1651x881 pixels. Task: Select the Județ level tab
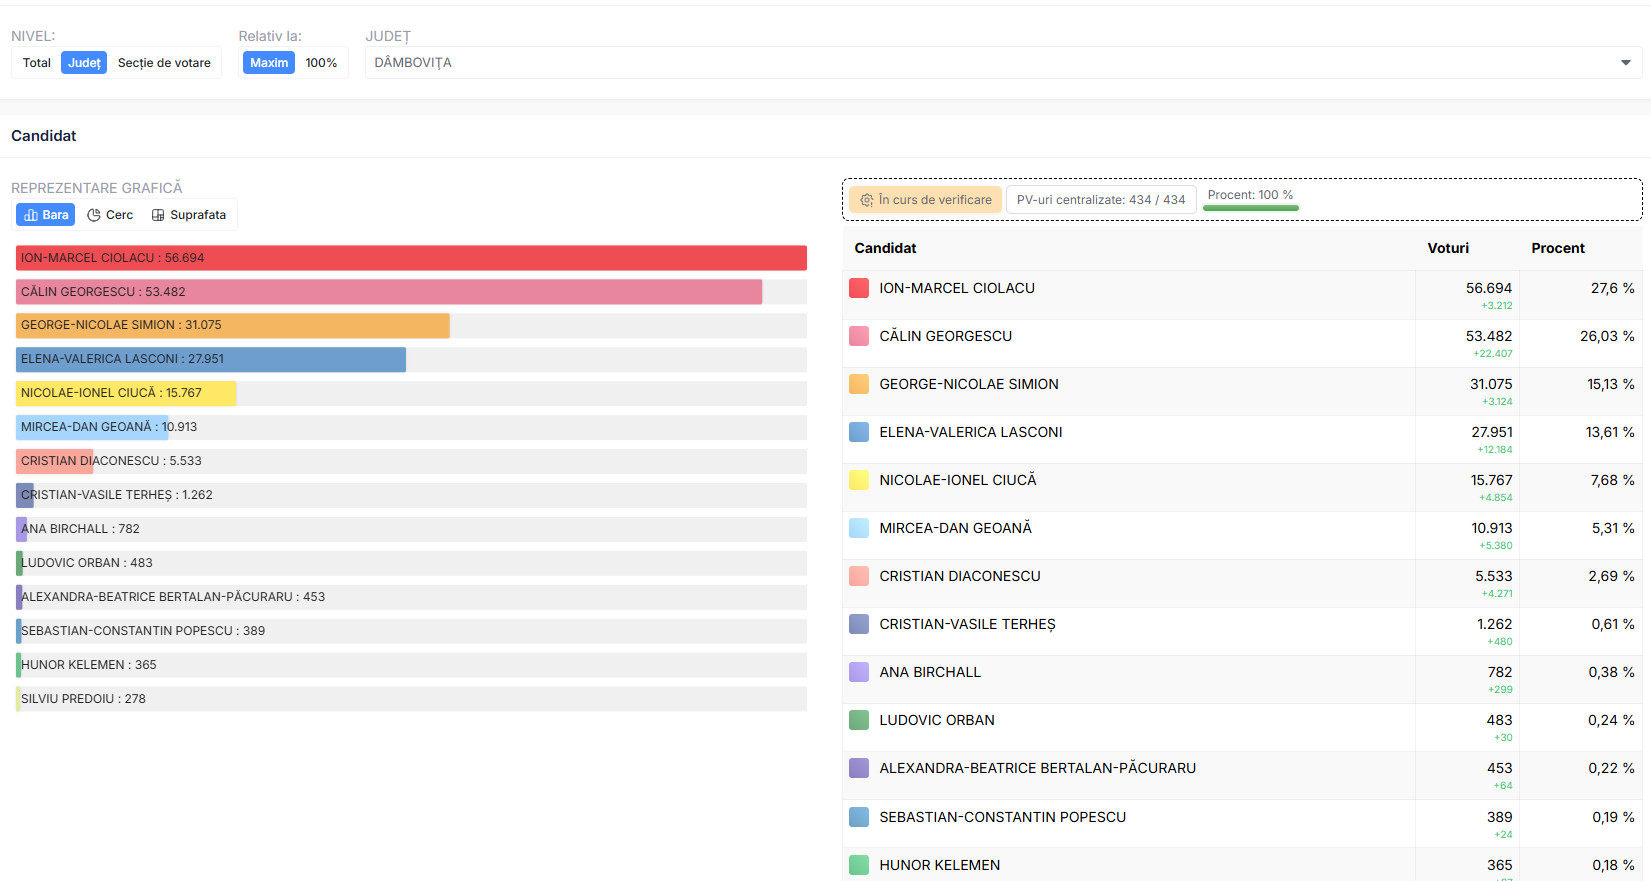coord(84,63)
